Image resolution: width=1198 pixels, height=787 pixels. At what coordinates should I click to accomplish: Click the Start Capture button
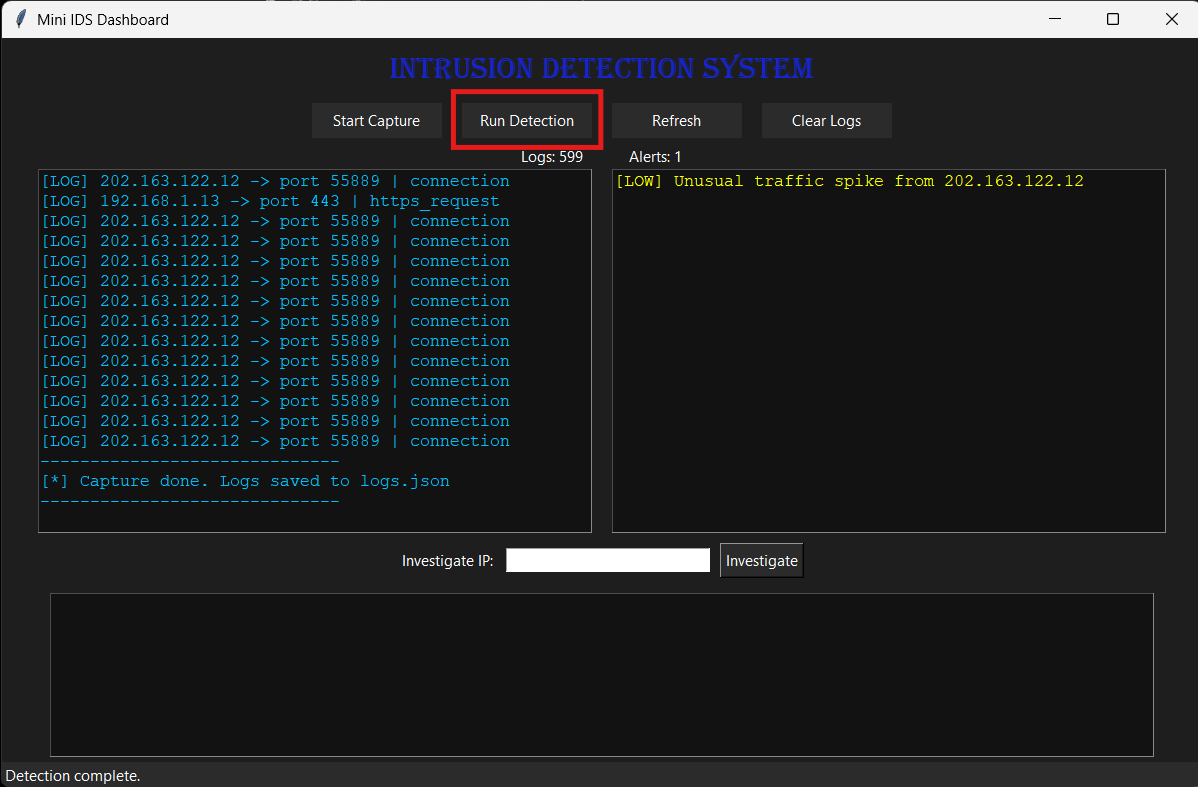[376, 121]
